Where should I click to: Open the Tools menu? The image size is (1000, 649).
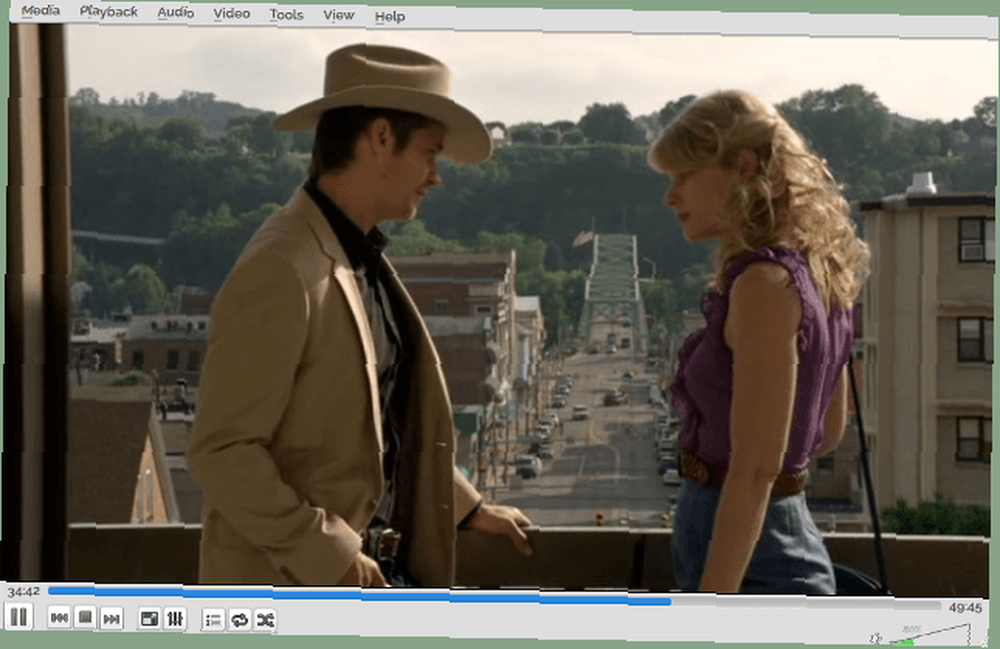point(286,15)
